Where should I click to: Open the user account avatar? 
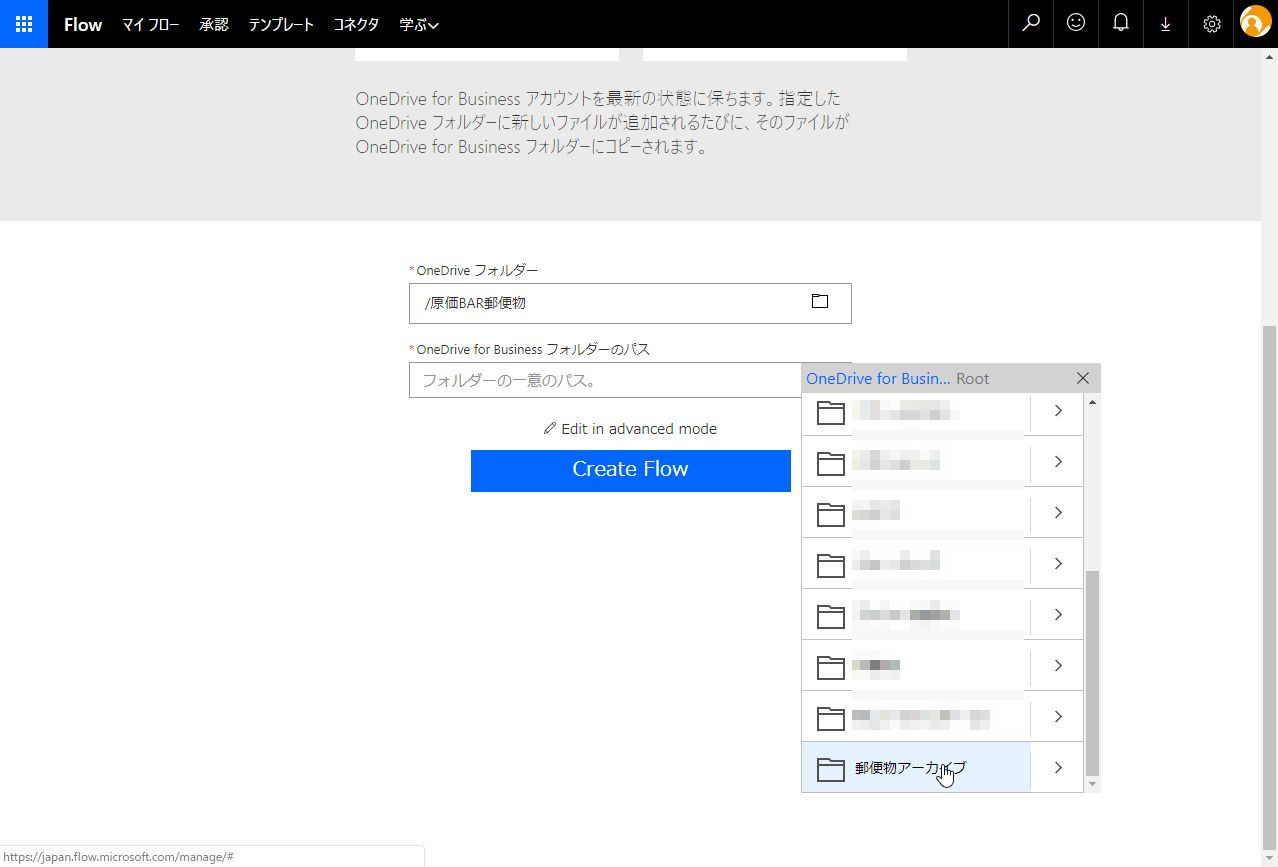1255,22
